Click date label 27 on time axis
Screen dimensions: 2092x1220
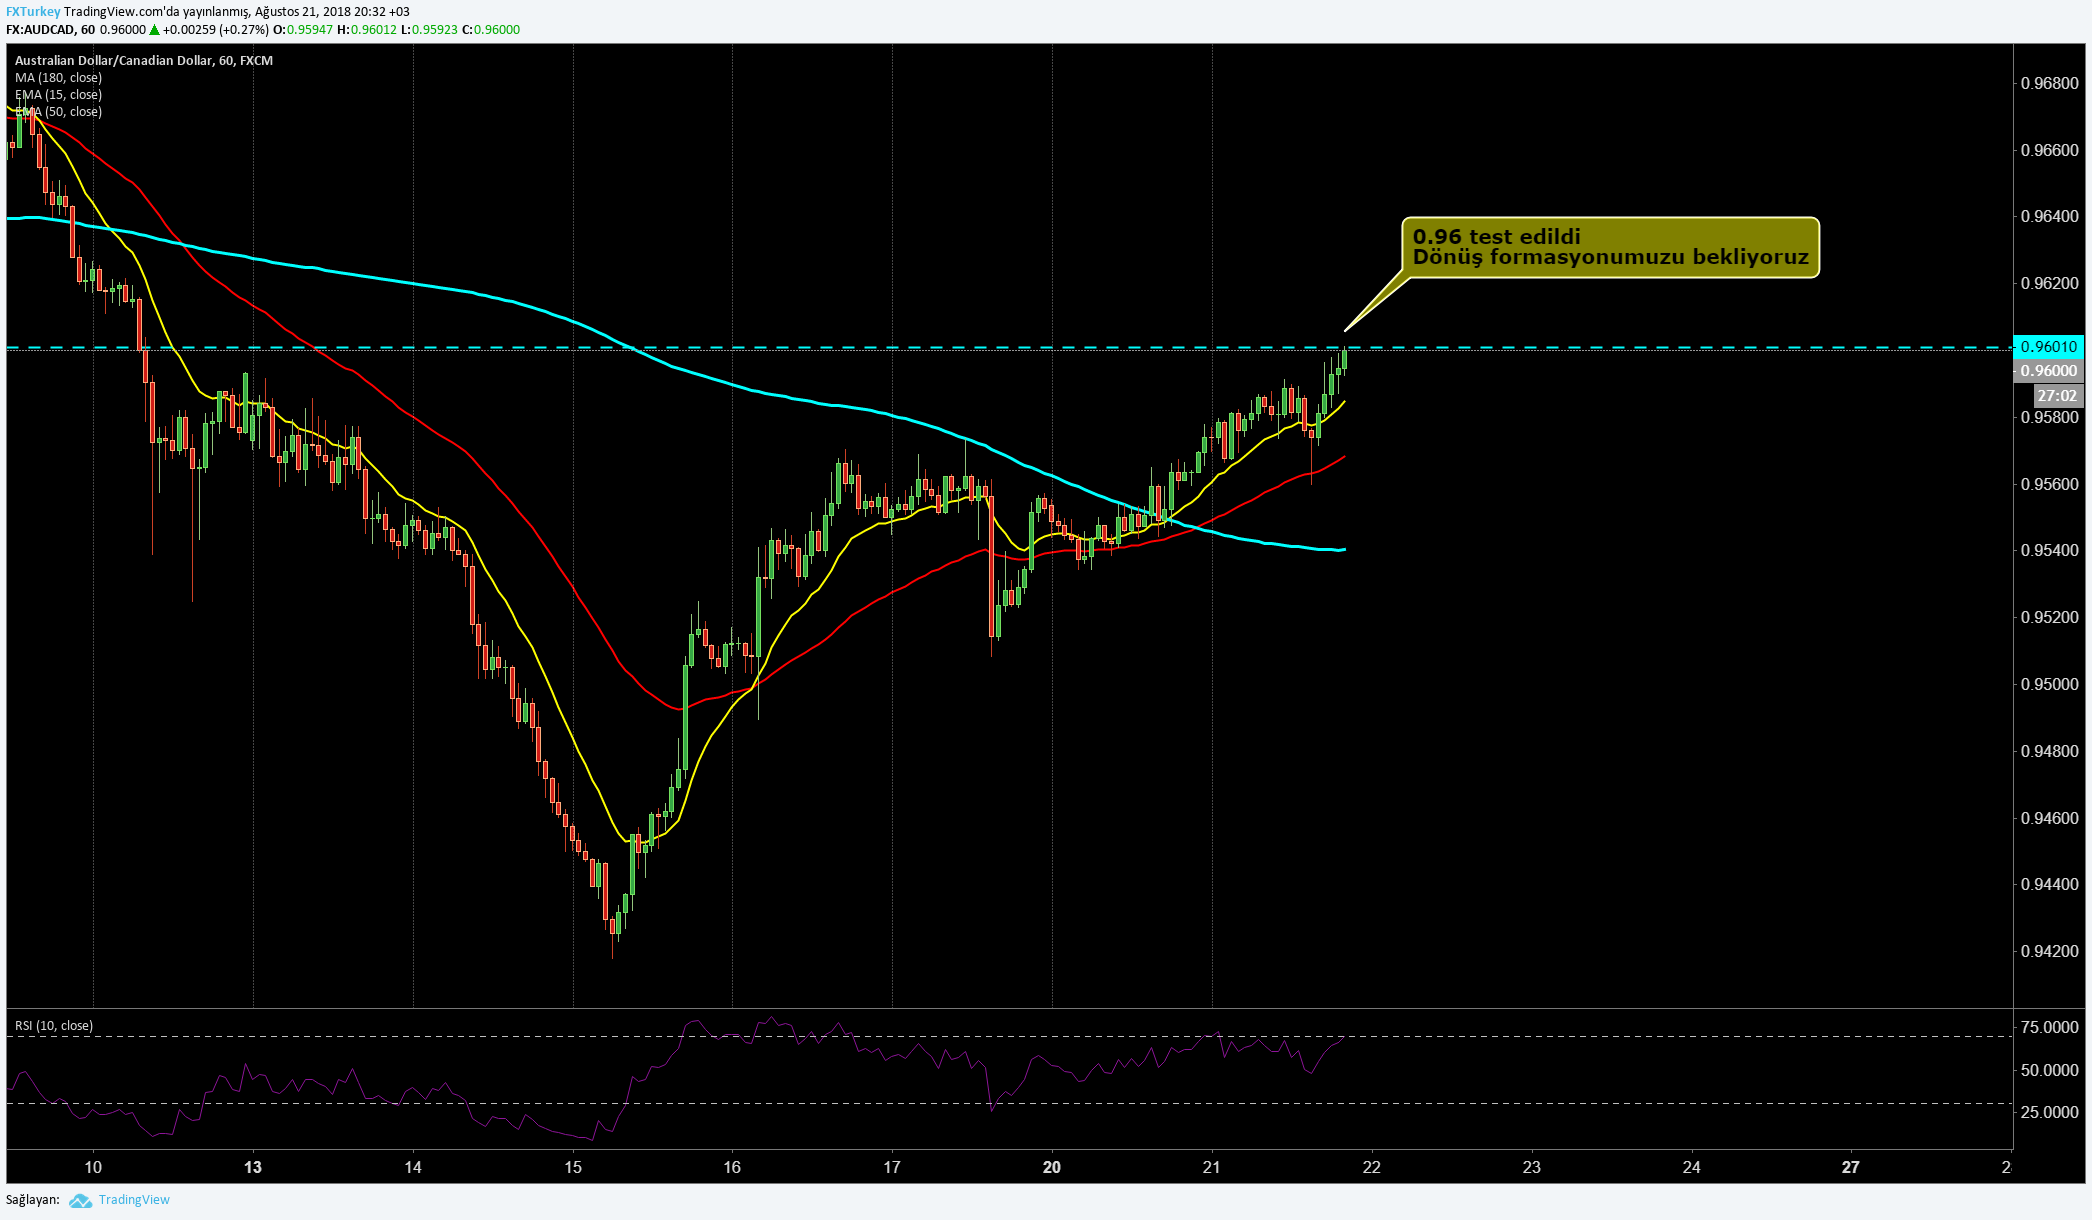click(1851, 1167)
